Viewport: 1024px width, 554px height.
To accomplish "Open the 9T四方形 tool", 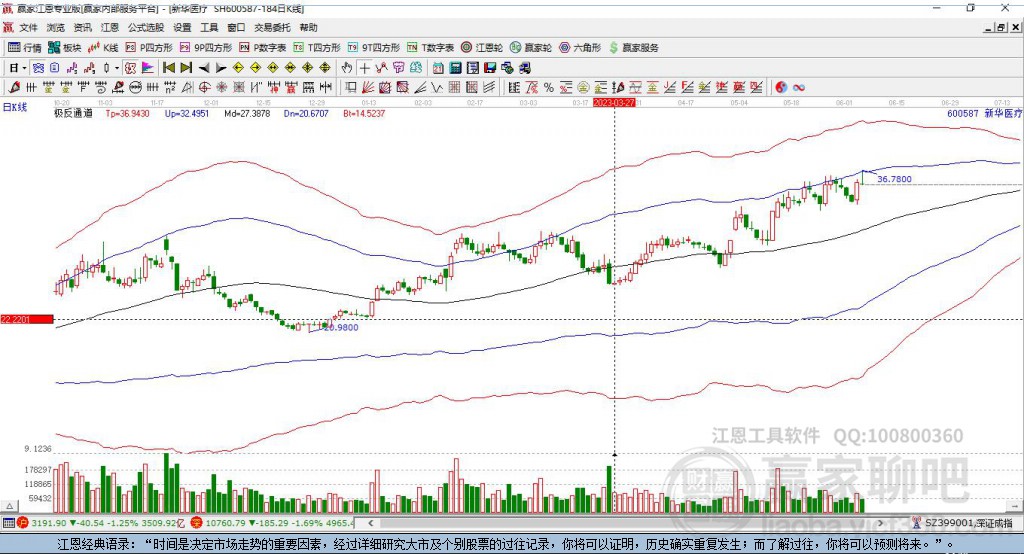I will point(374,48).
